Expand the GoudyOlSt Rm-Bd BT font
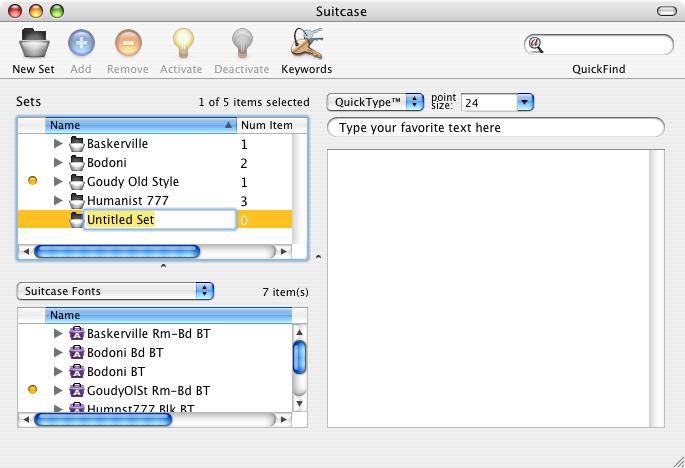The image size is (685, 468). pyautogui.click(x=58, y=390)
